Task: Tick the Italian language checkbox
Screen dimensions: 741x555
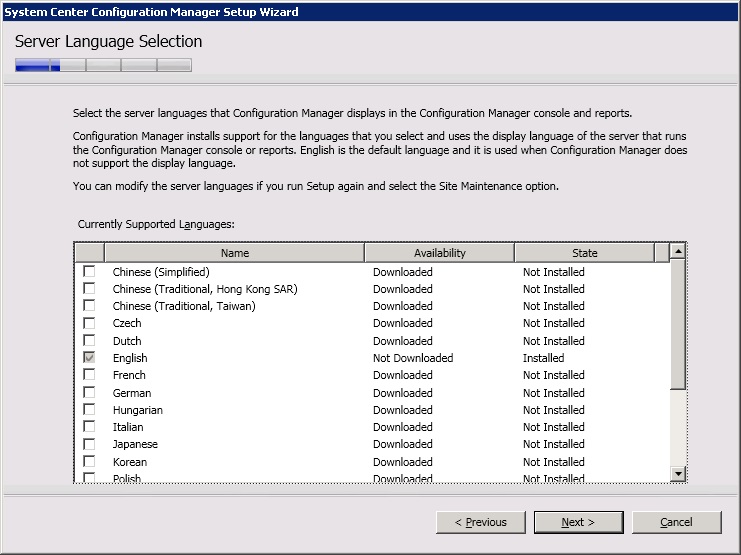Action: point(90,427)
